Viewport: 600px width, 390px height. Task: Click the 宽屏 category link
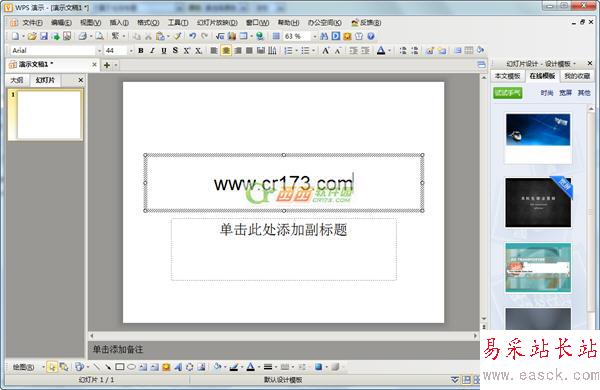click(x=565, y=93)
